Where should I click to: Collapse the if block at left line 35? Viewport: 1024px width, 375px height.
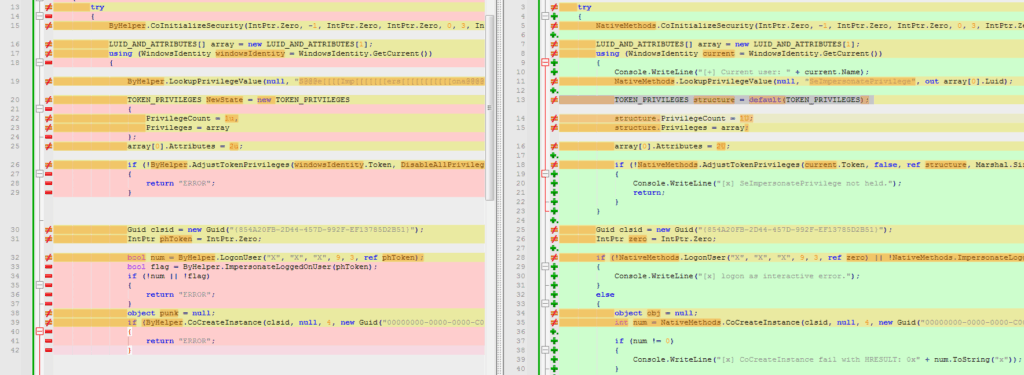click(39, 285)
